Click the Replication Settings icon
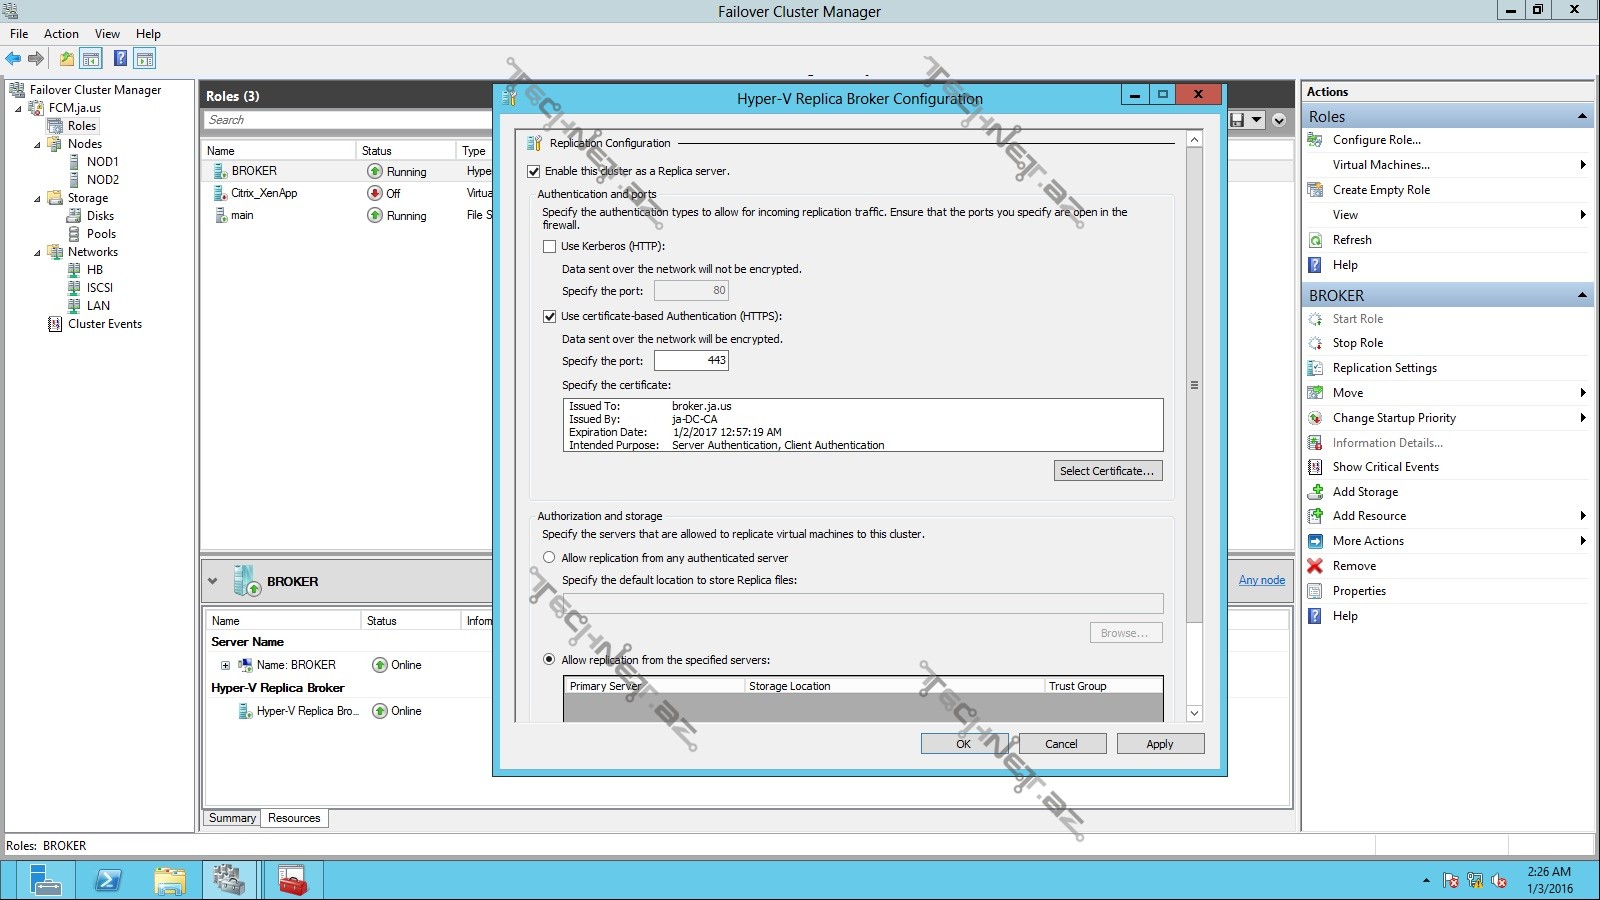The height and width of the screenshot is (900, 1600). click(x=1315, y=368)
